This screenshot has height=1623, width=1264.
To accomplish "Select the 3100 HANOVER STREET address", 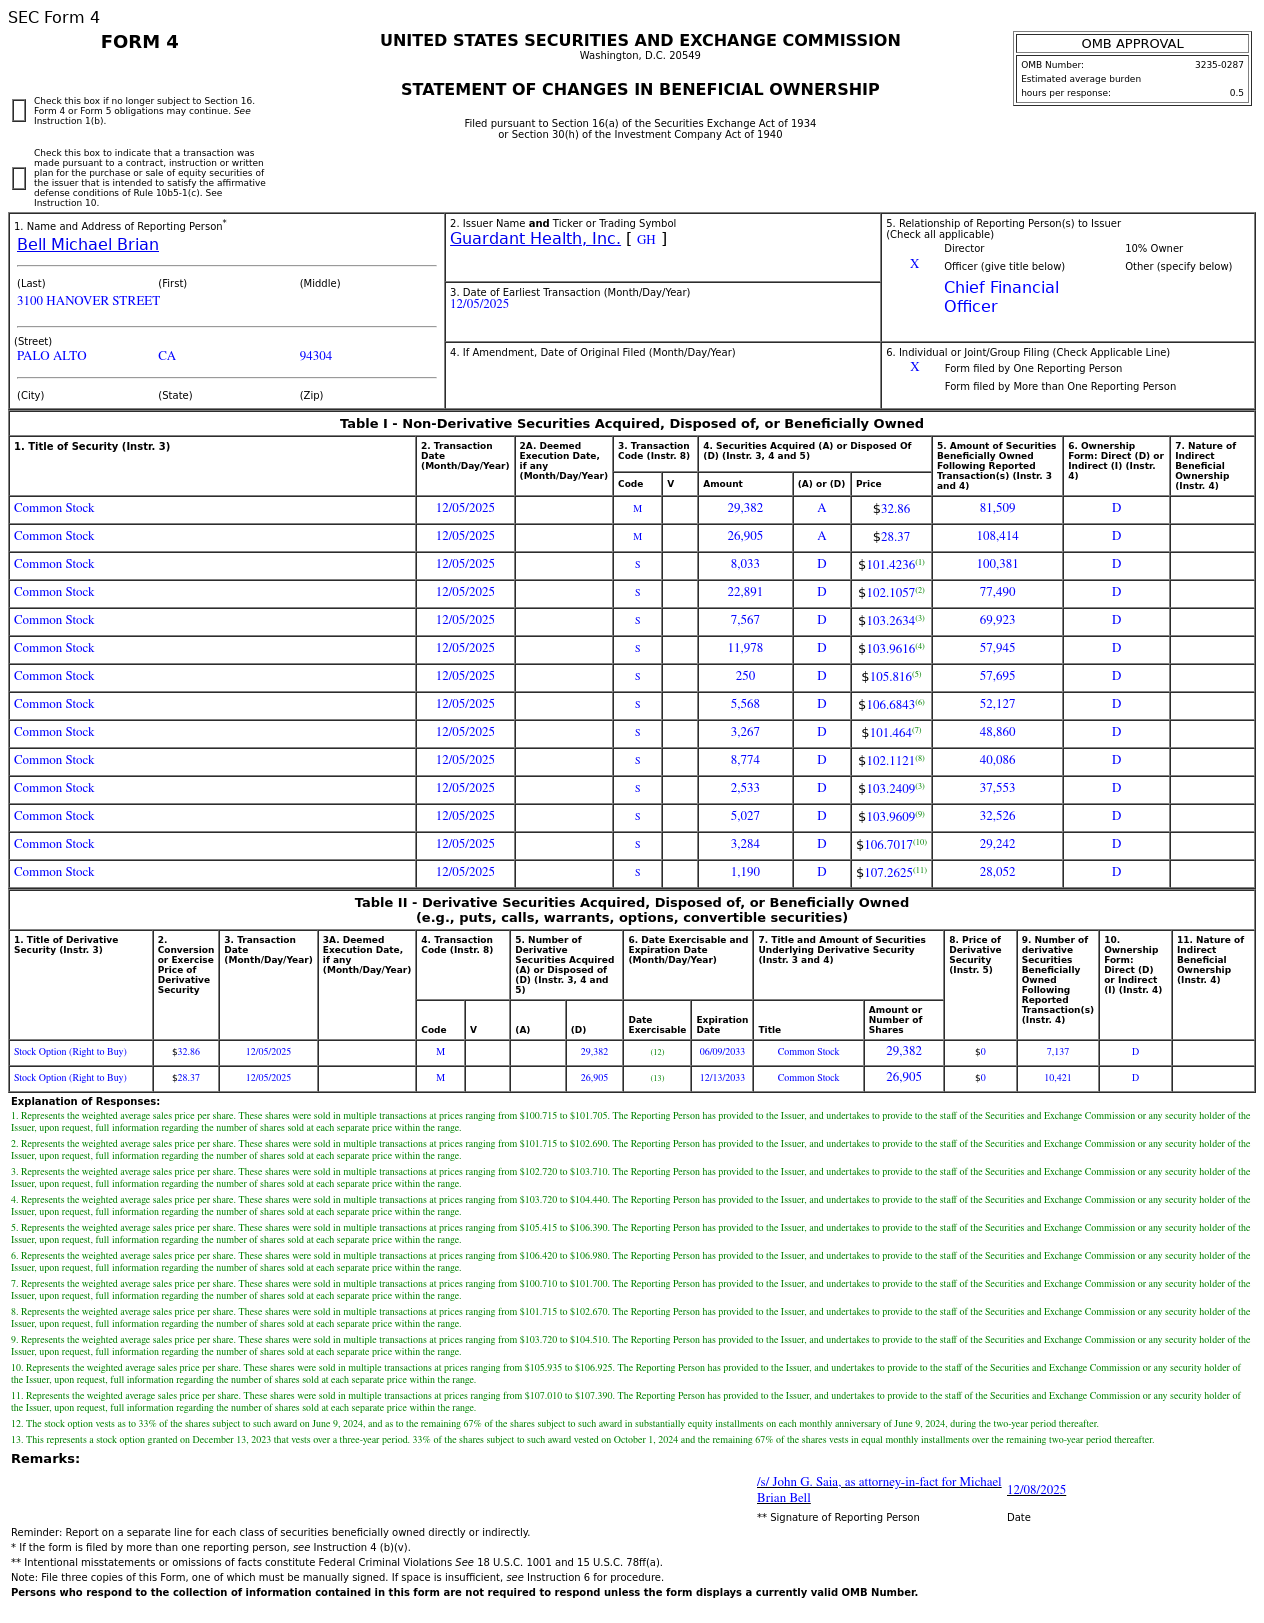I will 88,301.
